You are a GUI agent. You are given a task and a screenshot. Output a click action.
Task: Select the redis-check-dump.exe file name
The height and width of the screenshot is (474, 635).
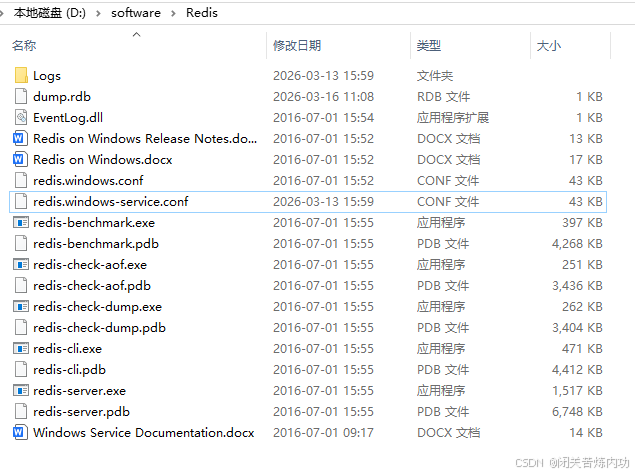pos(98,307)
